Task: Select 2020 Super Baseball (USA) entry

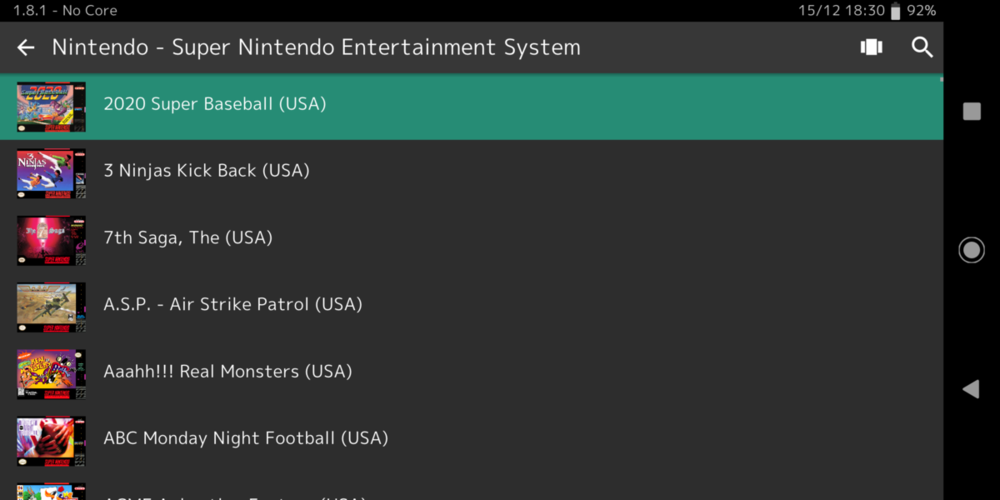Action: [x=215, y=104]
